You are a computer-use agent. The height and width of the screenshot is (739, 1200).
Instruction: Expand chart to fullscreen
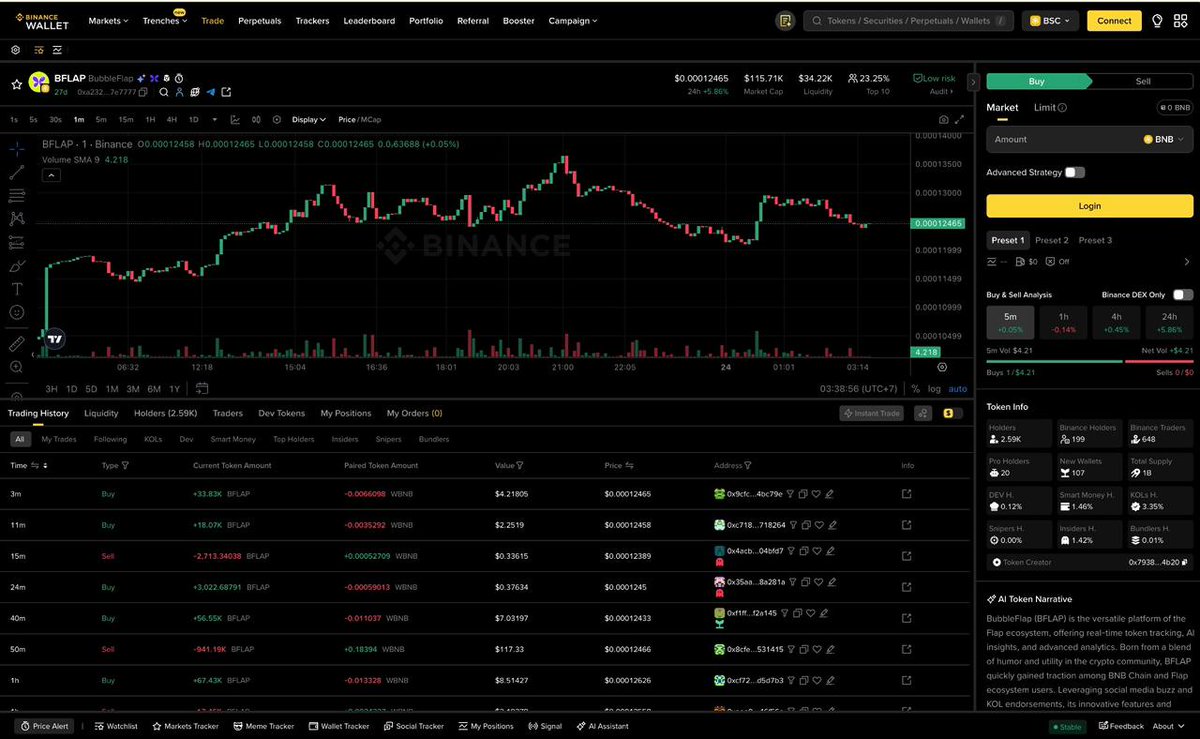click(961, 119)
